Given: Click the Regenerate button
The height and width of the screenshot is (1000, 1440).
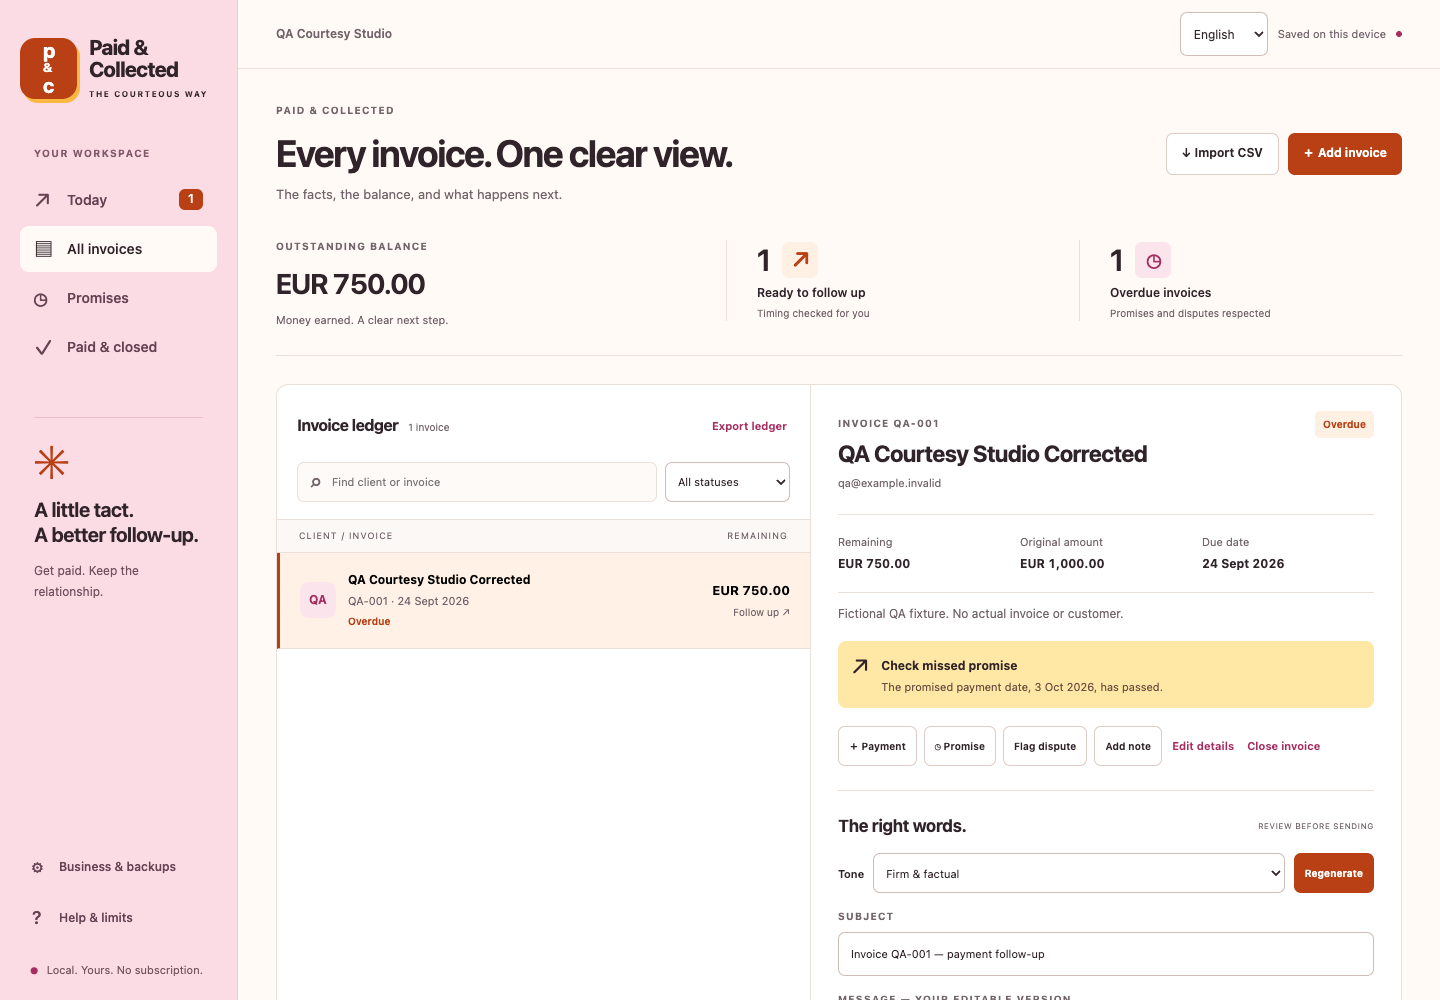Looking at the screenshot, I should tap(1334, 873).
